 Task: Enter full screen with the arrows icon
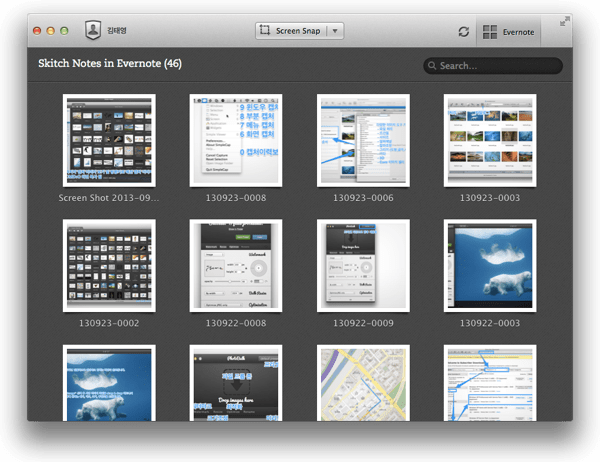coord(563,22)
